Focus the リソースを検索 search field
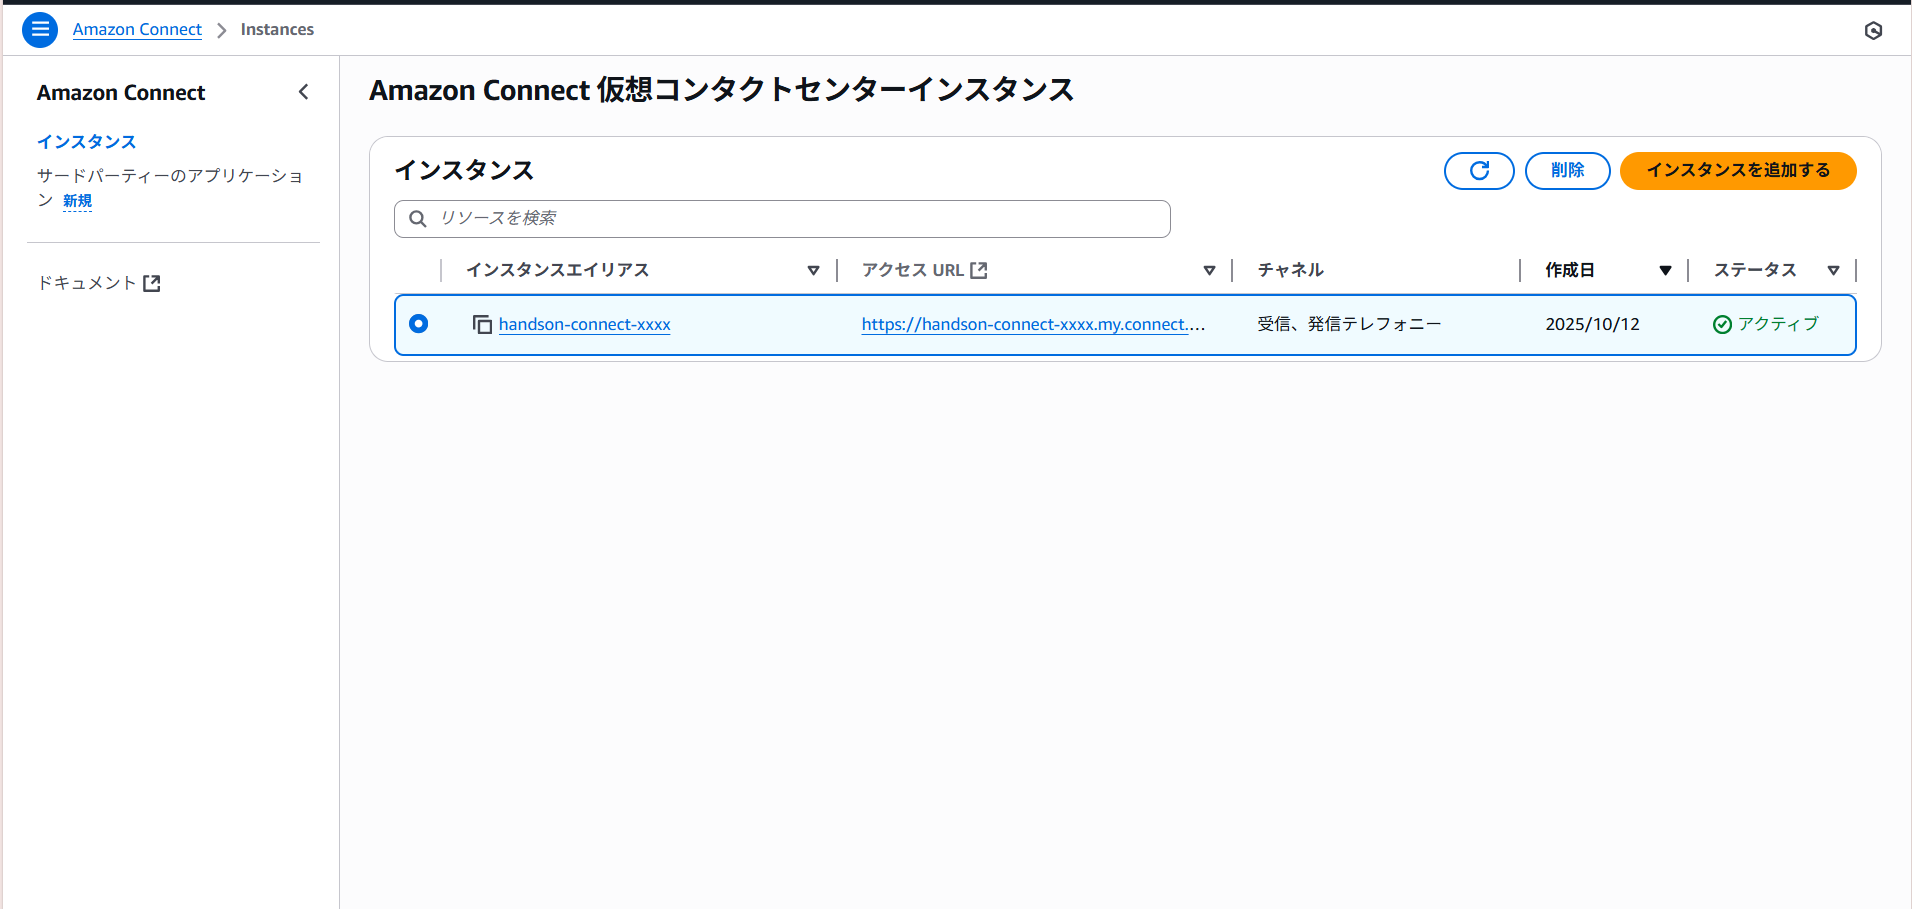Screen dimensions: 1912x909 coord(782,219)
